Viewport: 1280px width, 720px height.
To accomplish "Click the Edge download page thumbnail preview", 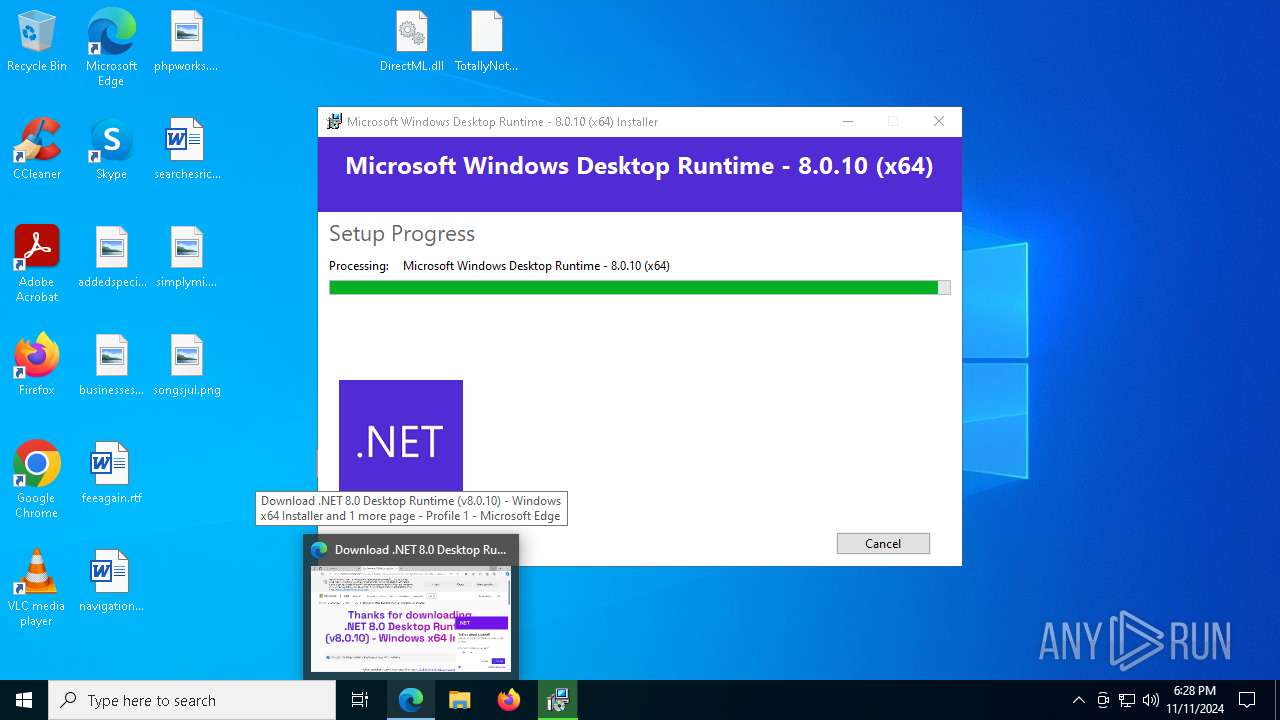I will (411, 618).
